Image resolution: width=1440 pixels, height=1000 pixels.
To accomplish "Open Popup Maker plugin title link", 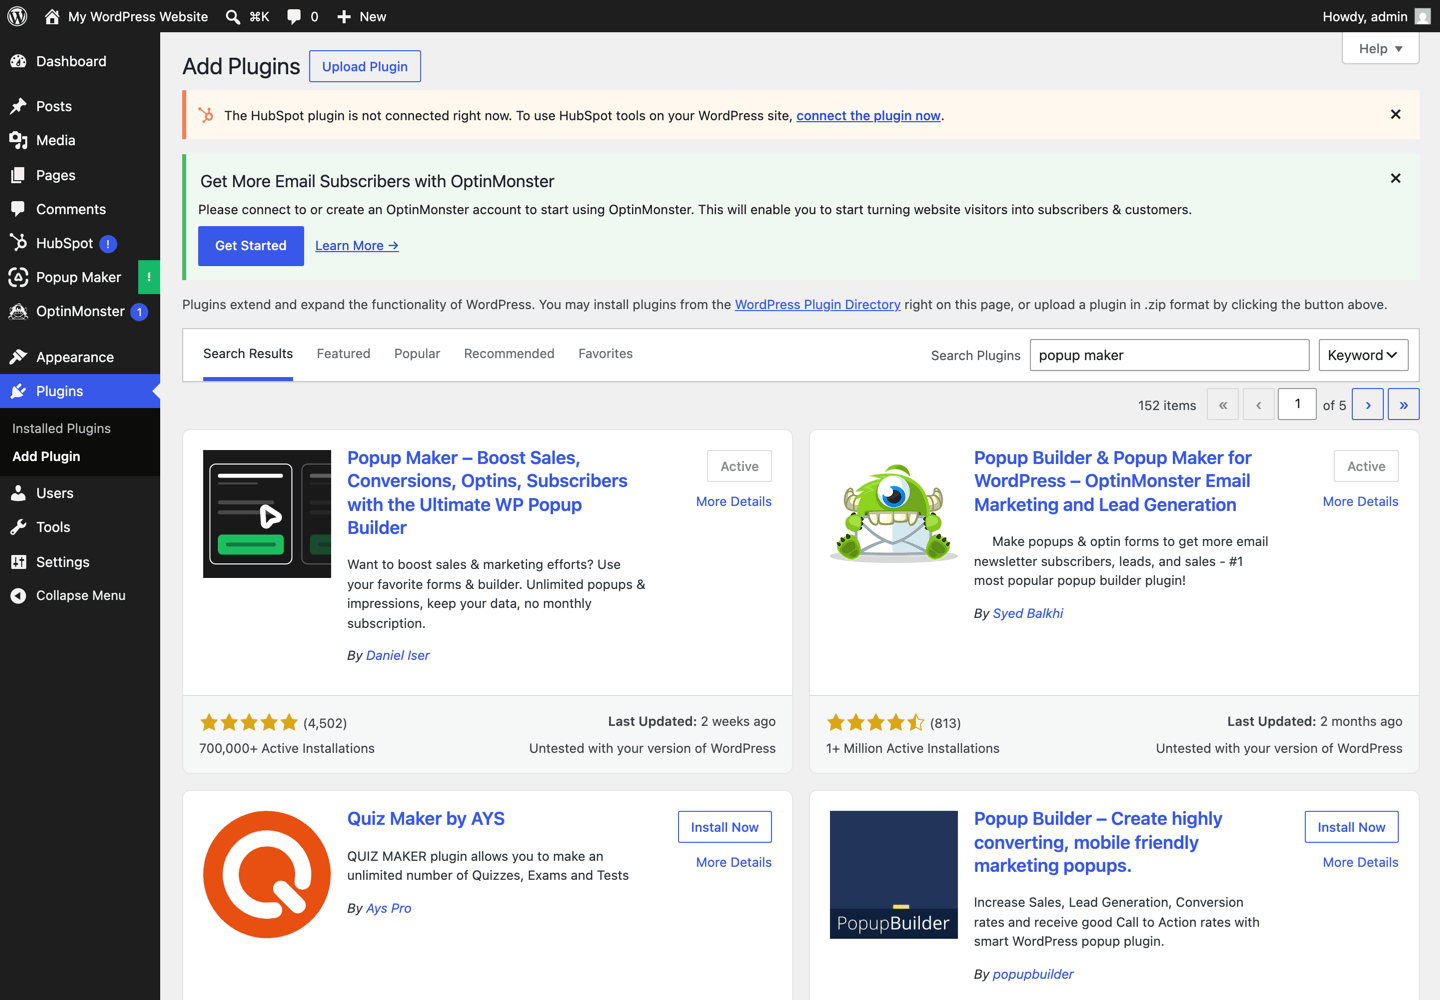I will pyautogui.click(x=487, y=493).
